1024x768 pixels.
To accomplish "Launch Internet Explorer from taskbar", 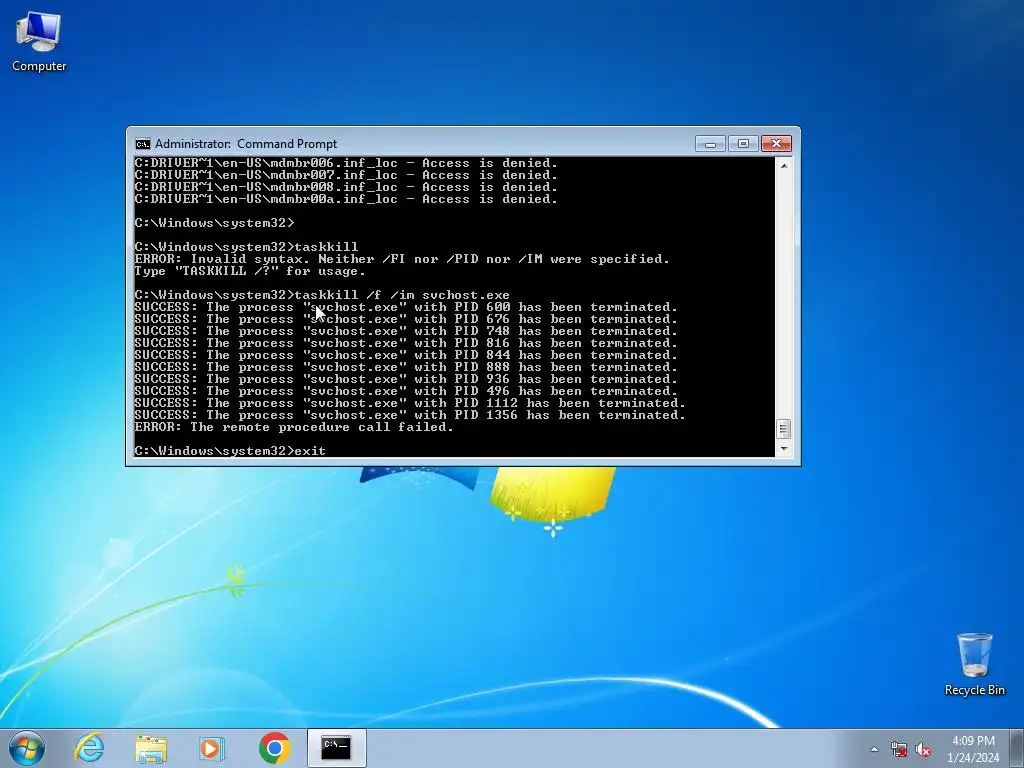I will [89, 748].
